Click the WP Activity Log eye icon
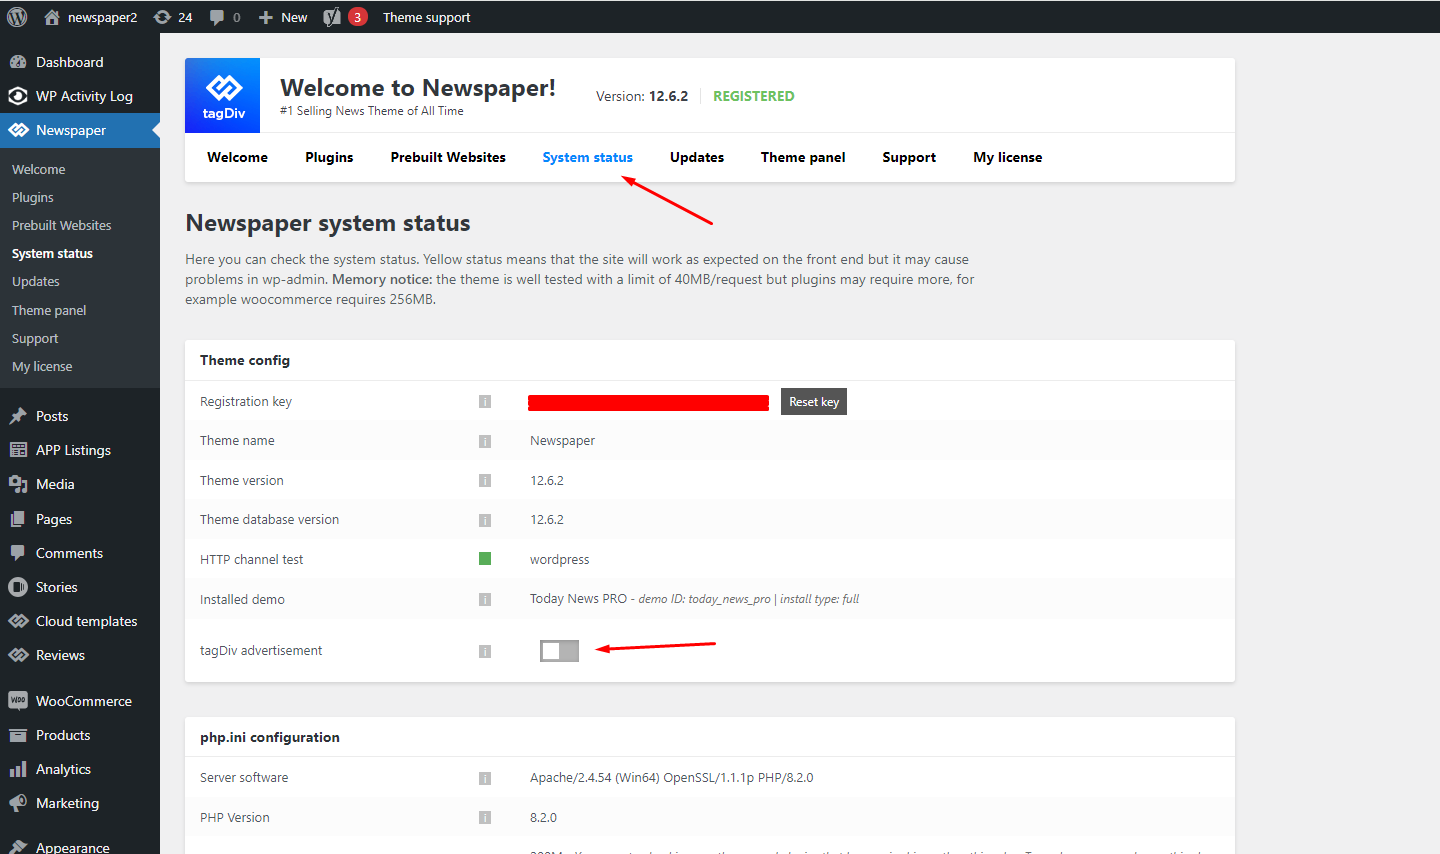The height and width of the screenshot is (854, 1440). pyautogui.click(x=18, y=96)
